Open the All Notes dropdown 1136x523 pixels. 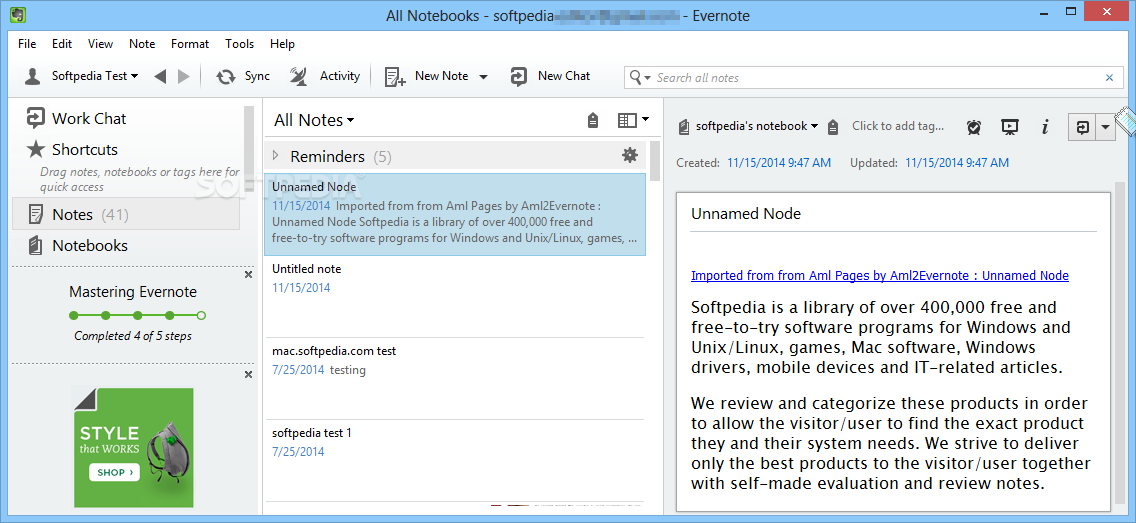pos(314,120)
